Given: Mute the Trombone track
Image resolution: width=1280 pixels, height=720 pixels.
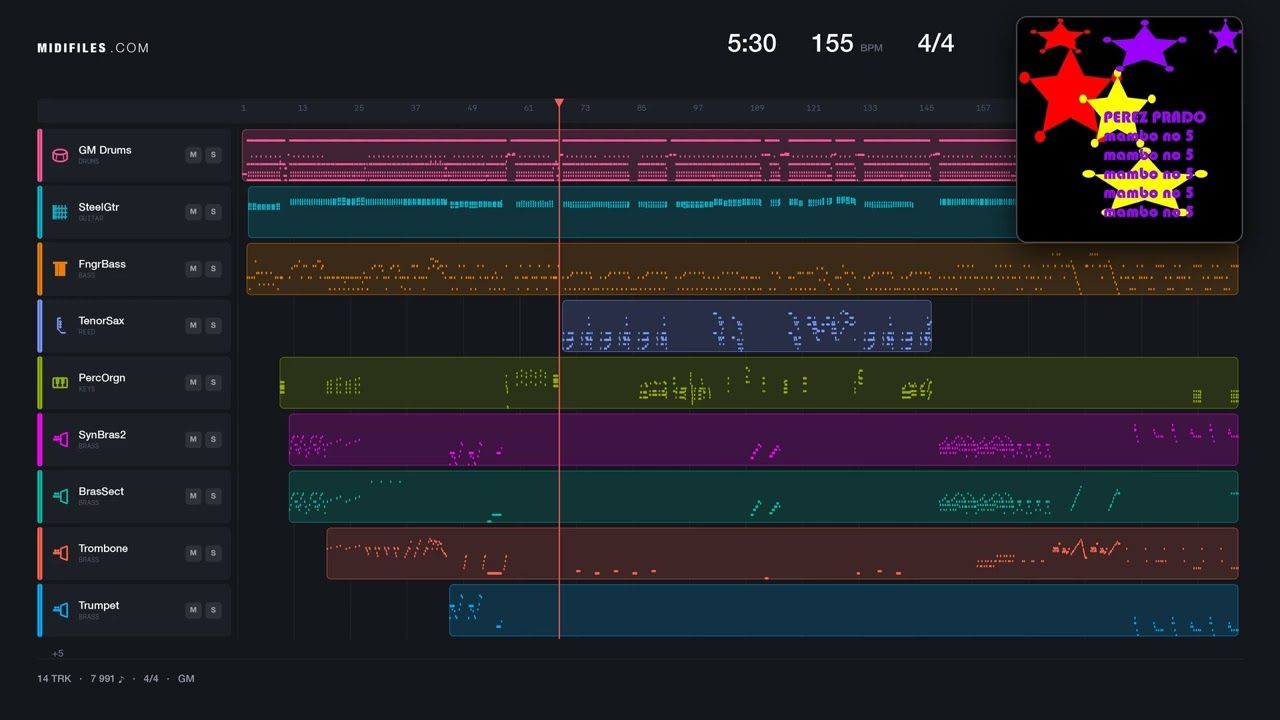Looking at the screenshot, I should click(193, 554).
